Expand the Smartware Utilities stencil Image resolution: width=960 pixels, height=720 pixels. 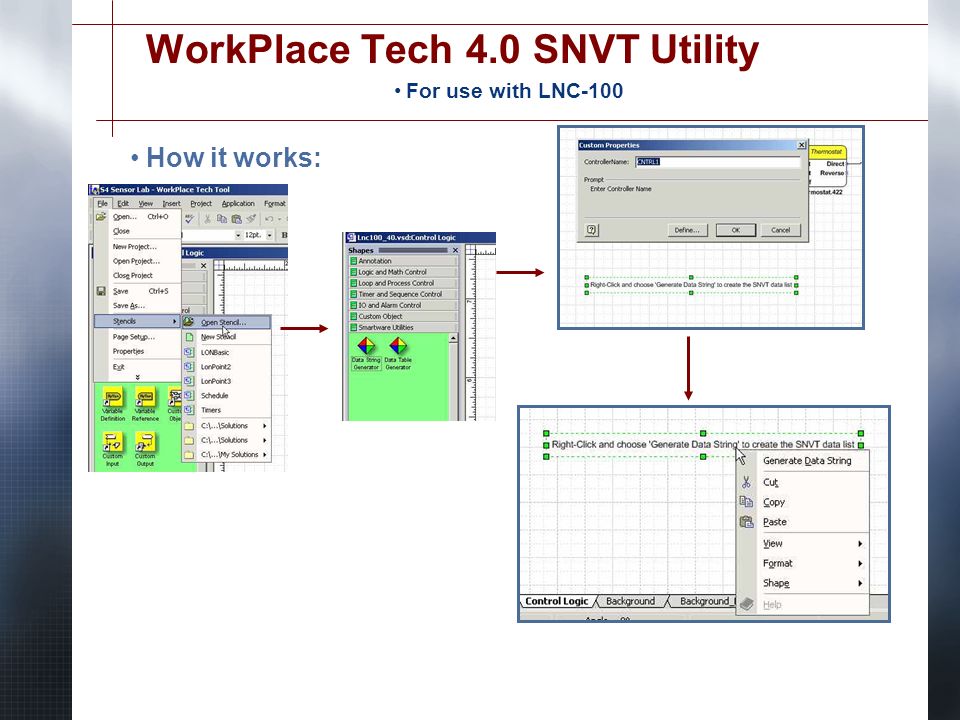[403, 328]
